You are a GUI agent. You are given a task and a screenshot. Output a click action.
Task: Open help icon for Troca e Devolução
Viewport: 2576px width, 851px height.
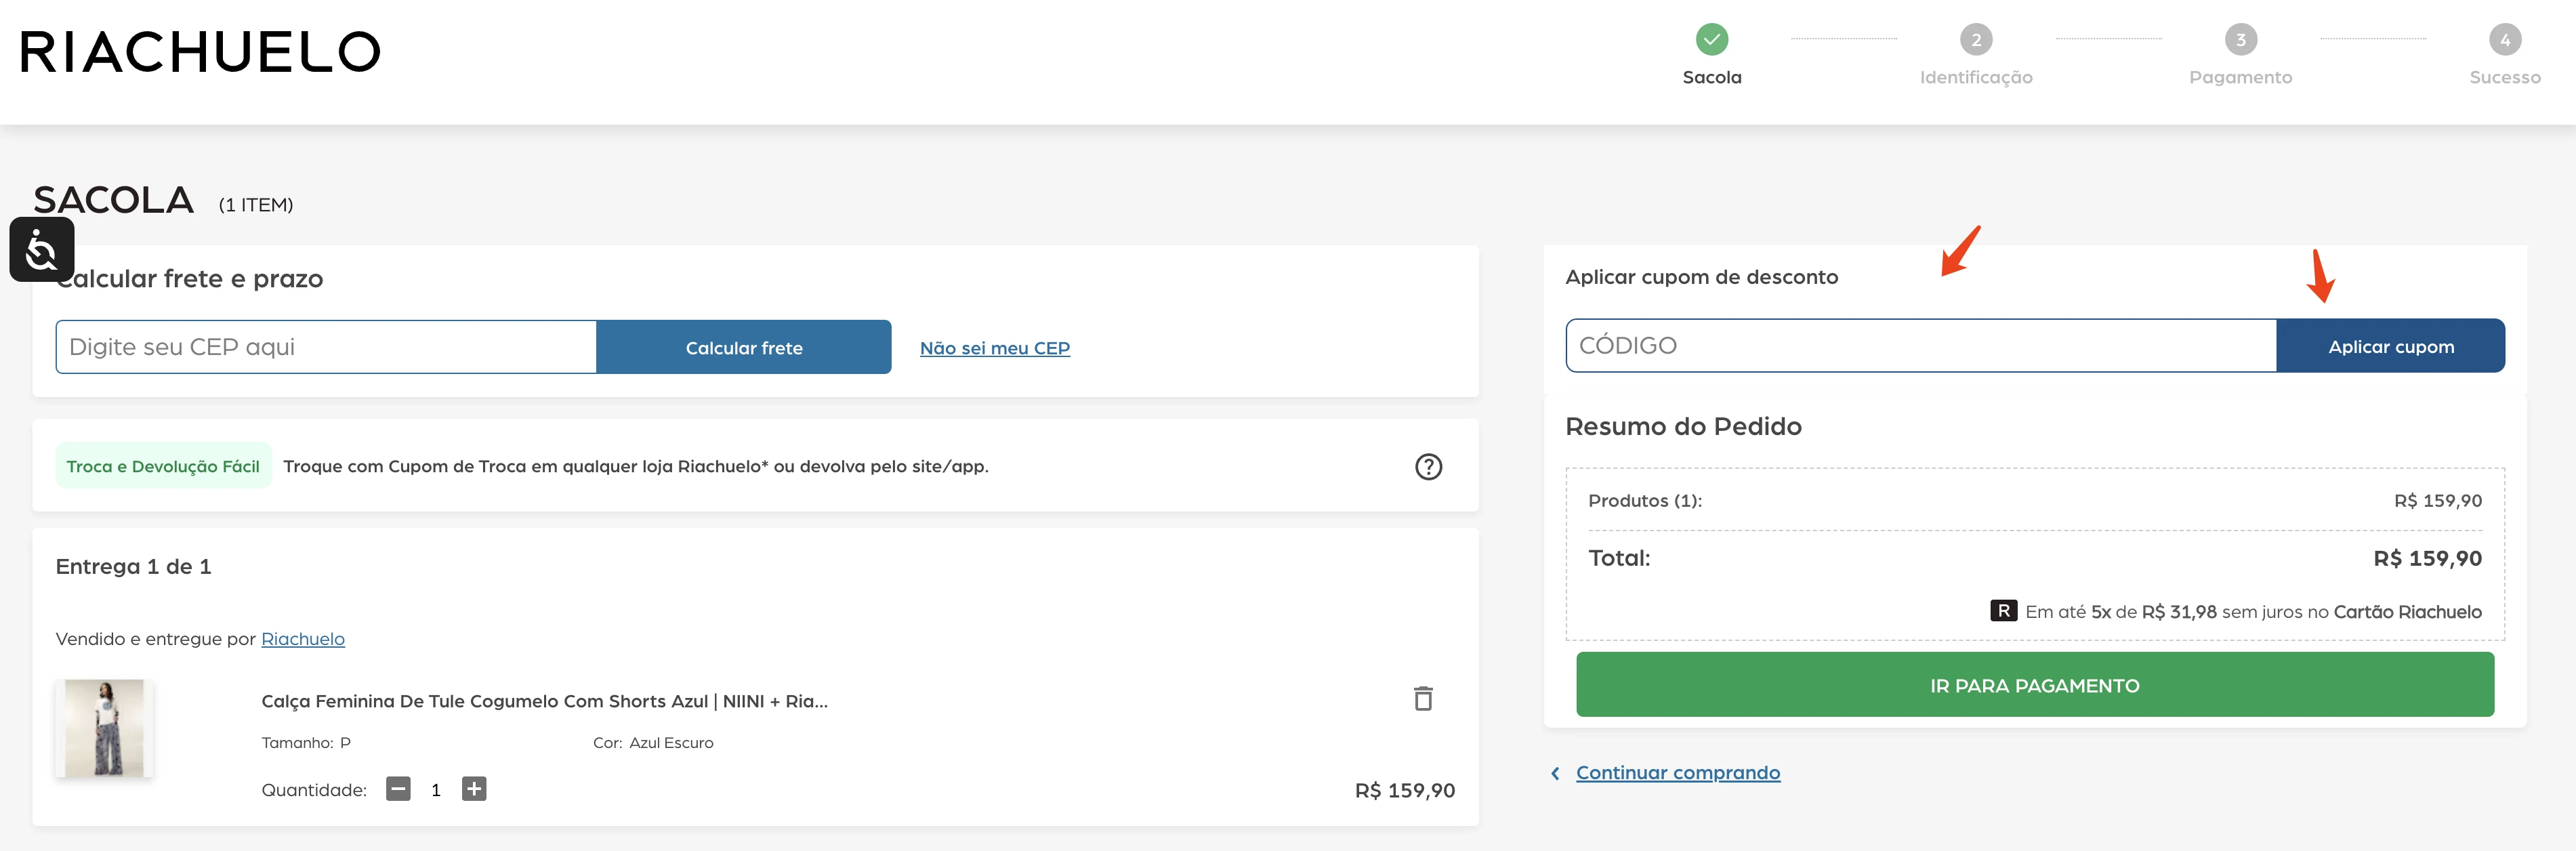1428,466
